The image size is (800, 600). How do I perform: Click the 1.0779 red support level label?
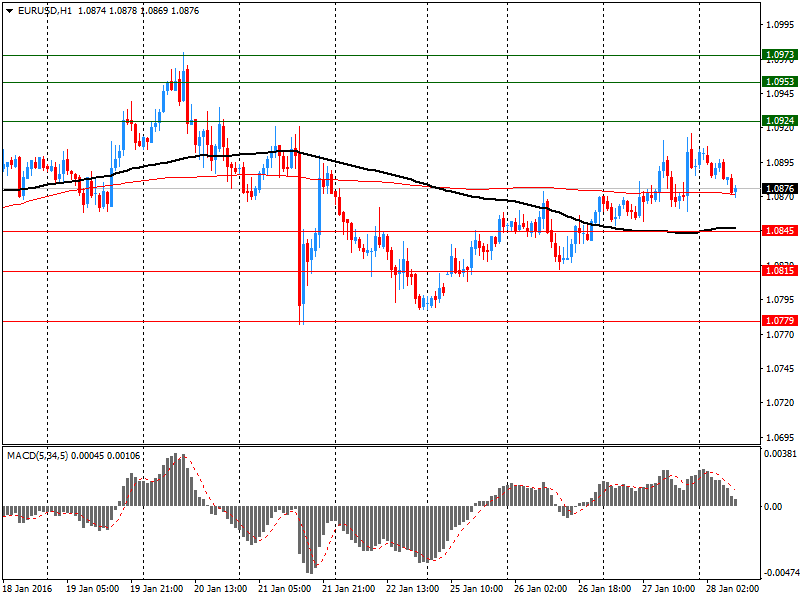(780, 321)
